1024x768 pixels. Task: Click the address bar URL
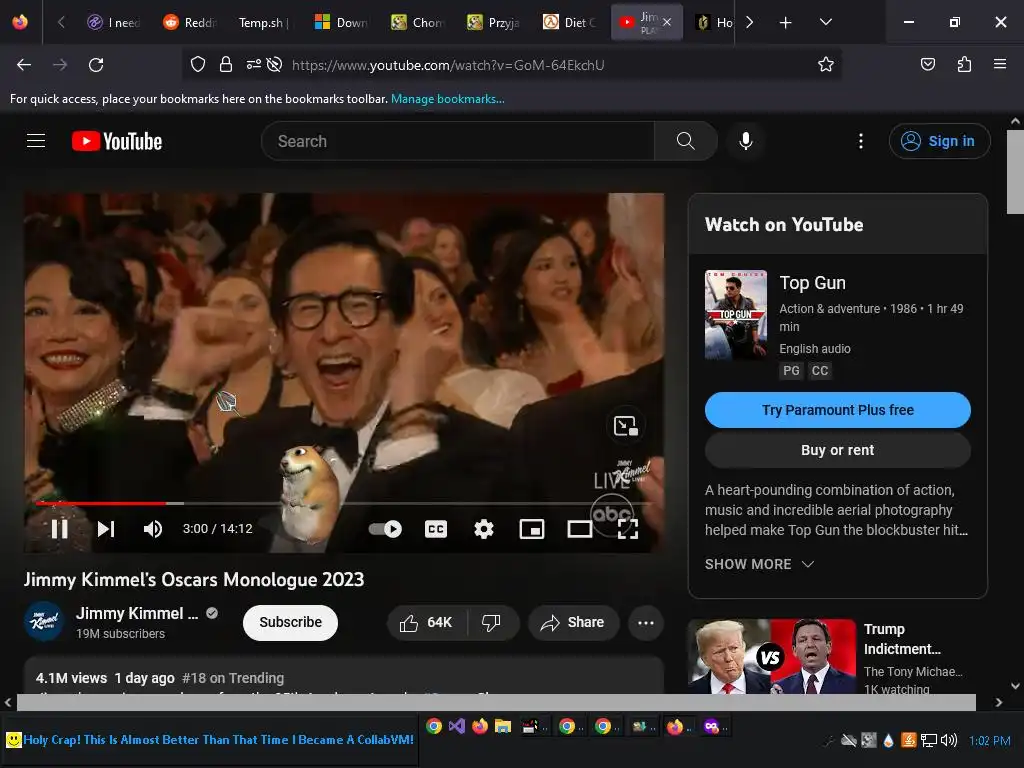pyautogui.click(x=448, y=65)
